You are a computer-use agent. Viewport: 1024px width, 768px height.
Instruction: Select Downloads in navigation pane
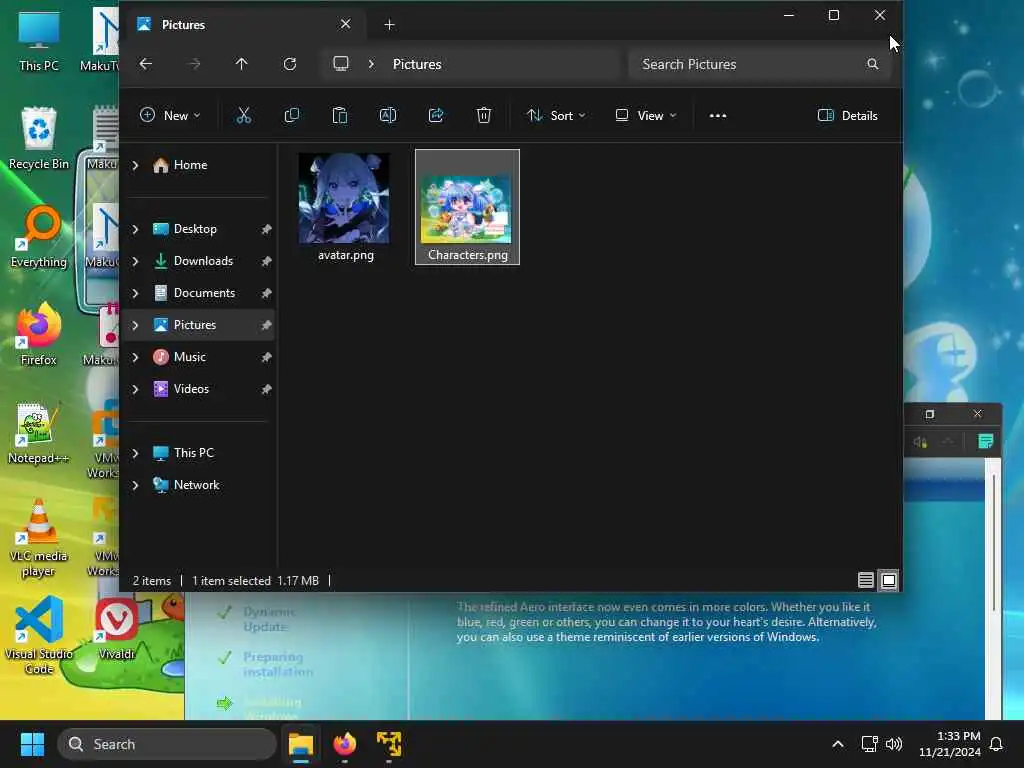pos(203,261)
